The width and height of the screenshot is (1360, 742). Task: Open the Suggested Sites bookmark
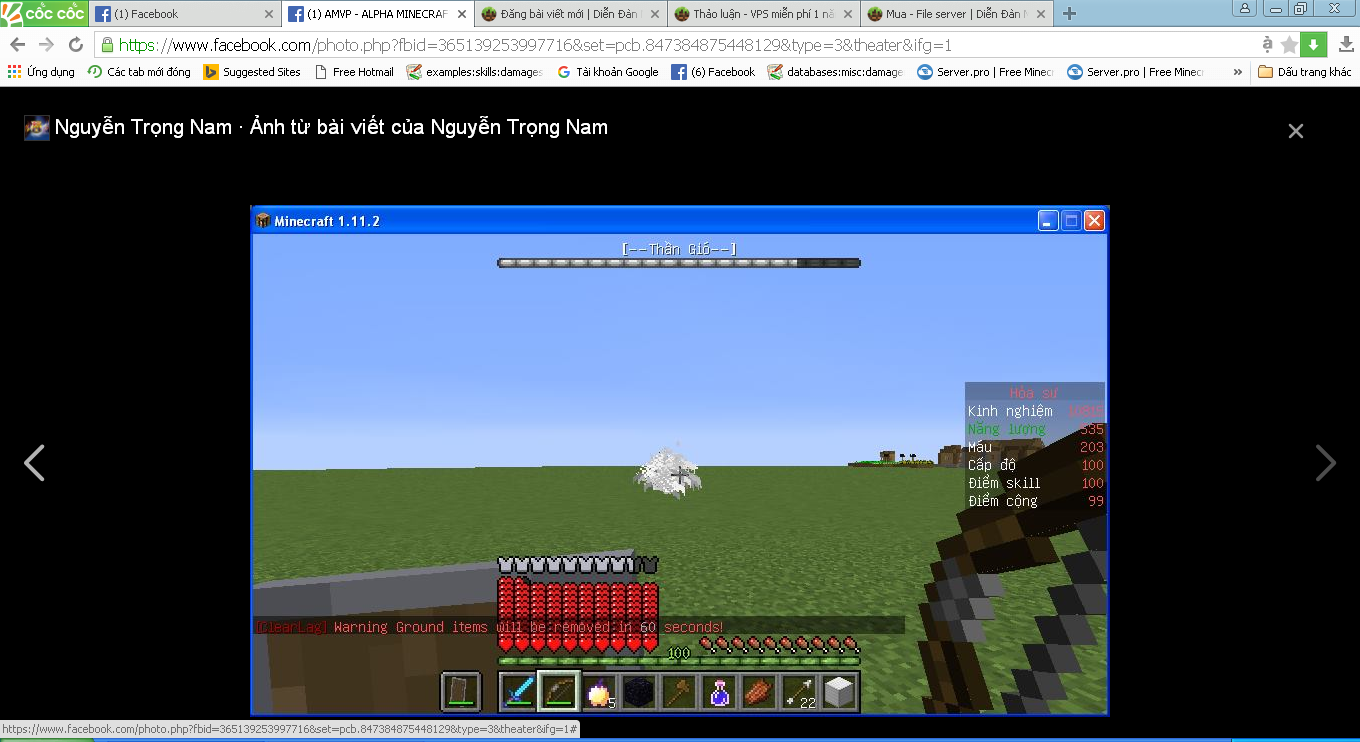[x=252, y=72]
